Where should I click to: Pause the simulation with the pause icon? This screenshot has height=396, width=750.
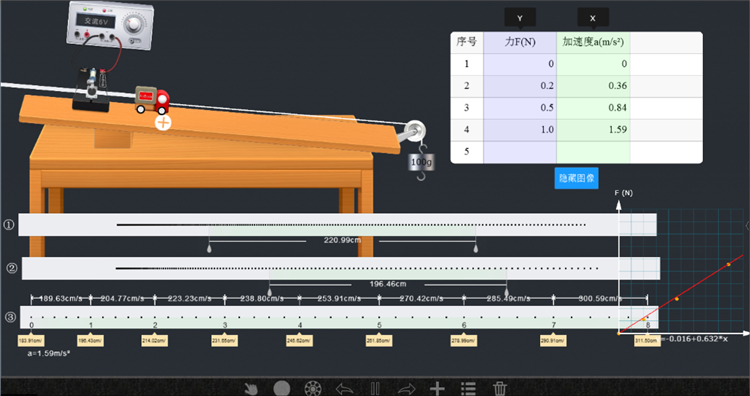pyautogui.click(x=375, y=389)
